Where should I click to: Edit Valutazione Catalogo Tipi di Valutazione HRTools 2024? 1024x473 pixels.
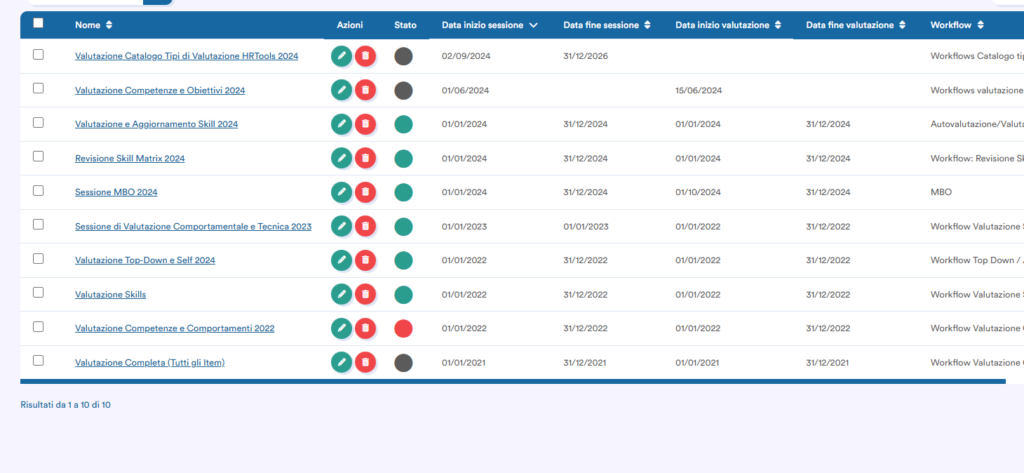pyautogui.click(x=342, y=56)
